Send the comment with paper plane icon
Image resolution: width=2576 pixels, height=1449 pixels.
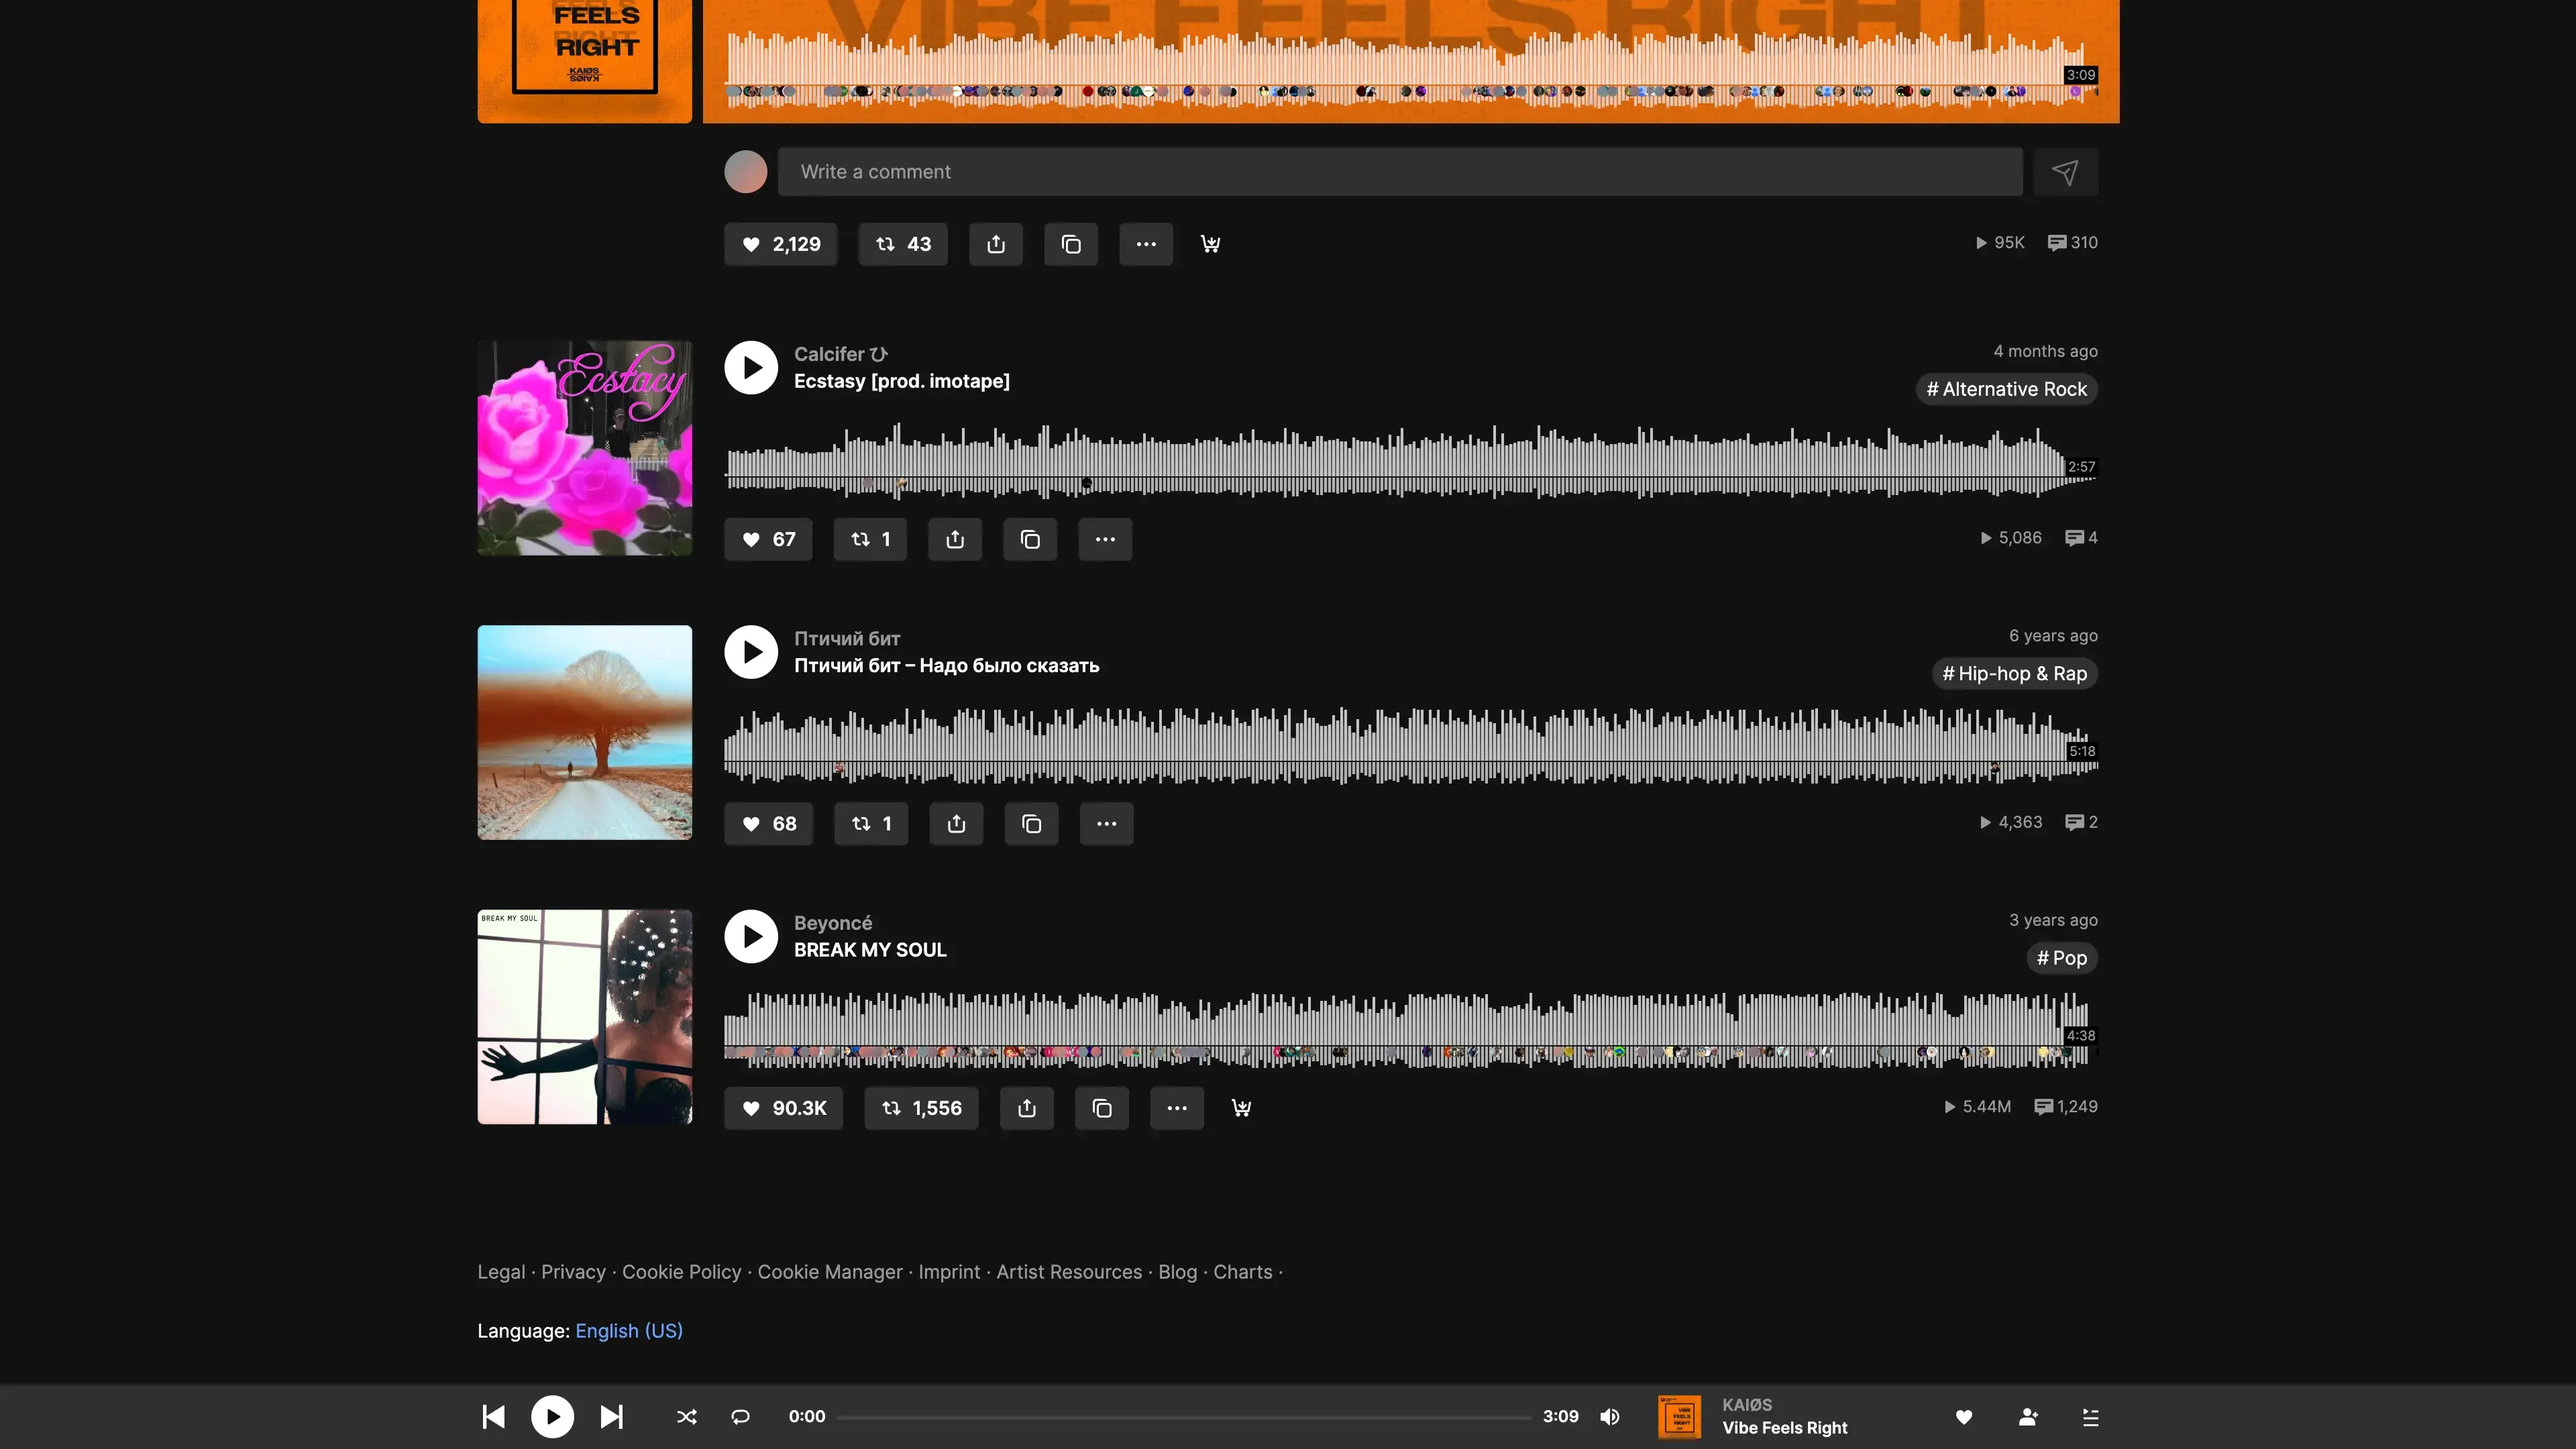[x=2065, y=172]
